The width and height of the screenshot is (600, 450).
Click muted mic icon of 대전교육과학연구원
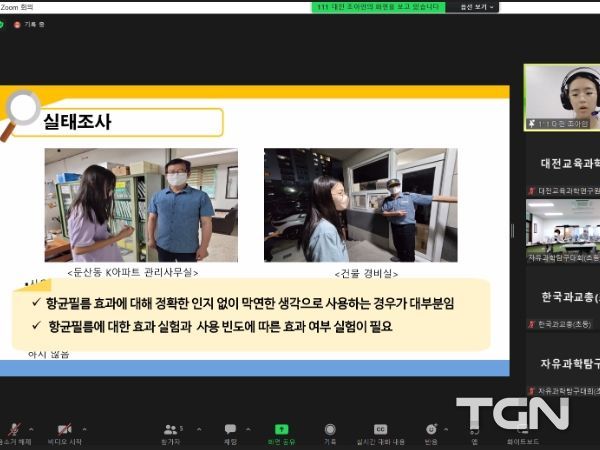coord(531,191)
